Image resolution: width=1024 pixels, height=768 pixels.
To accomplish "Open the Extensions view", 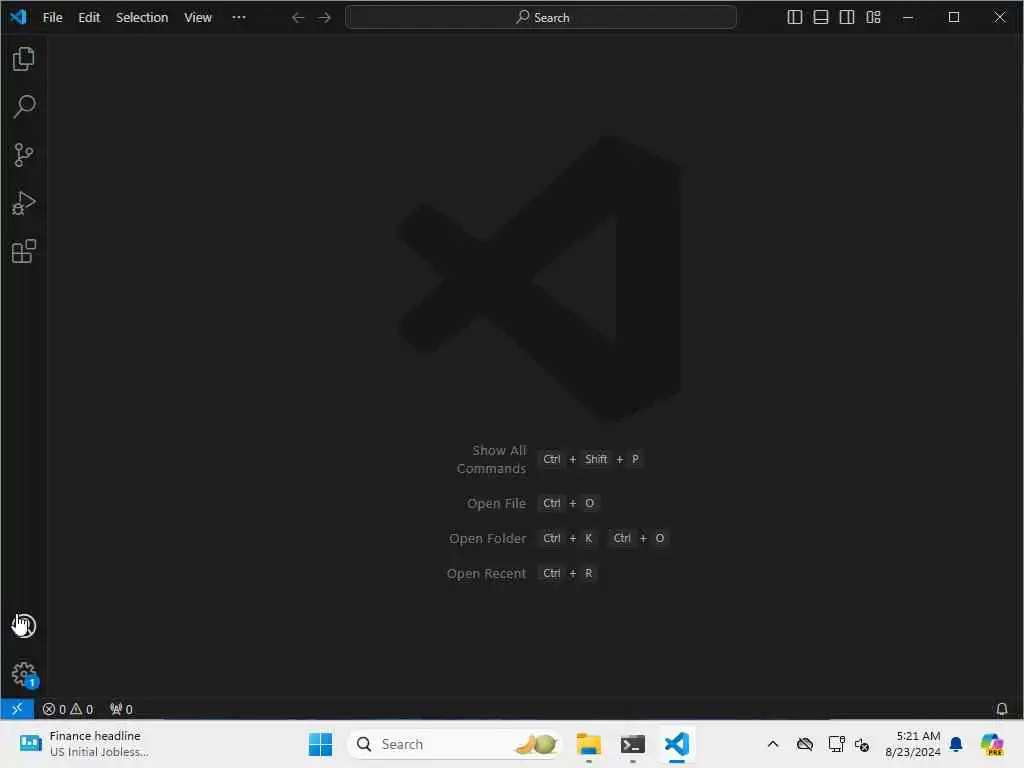I will pos(24,251).
